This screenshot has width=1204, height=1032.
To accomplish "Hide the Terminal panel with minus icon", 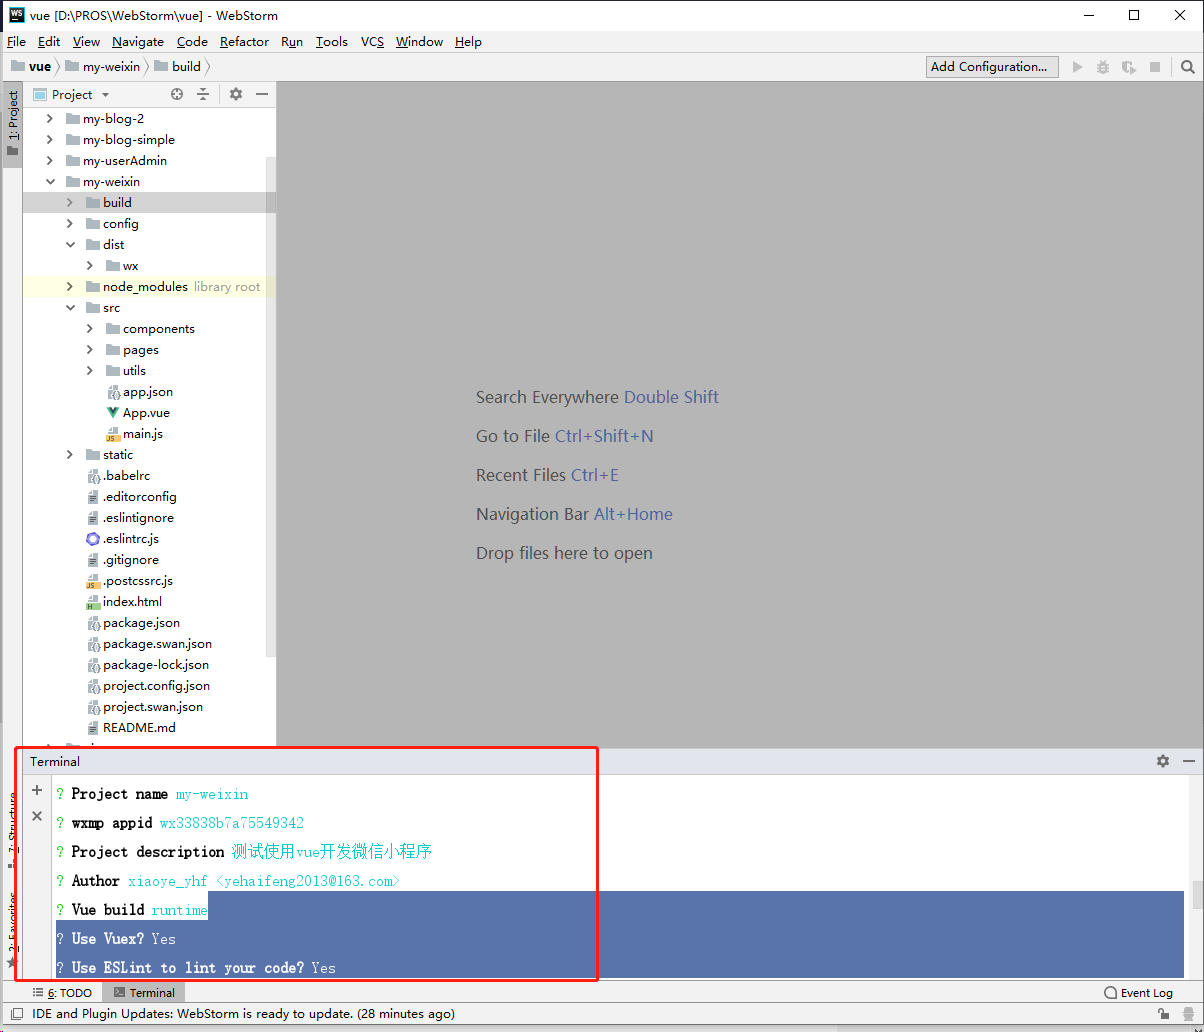I will pyautogui.click(x=1189, y=761).
